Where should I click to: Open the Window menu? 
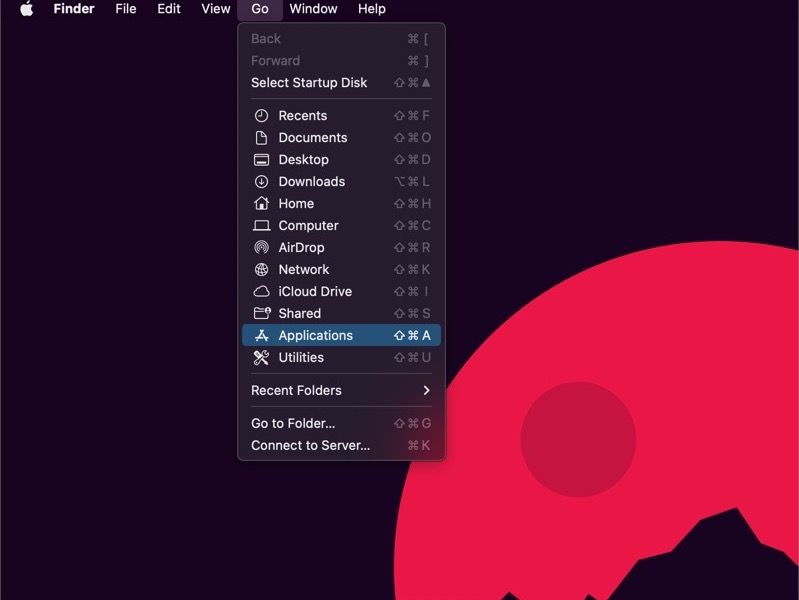click(313, 9)
